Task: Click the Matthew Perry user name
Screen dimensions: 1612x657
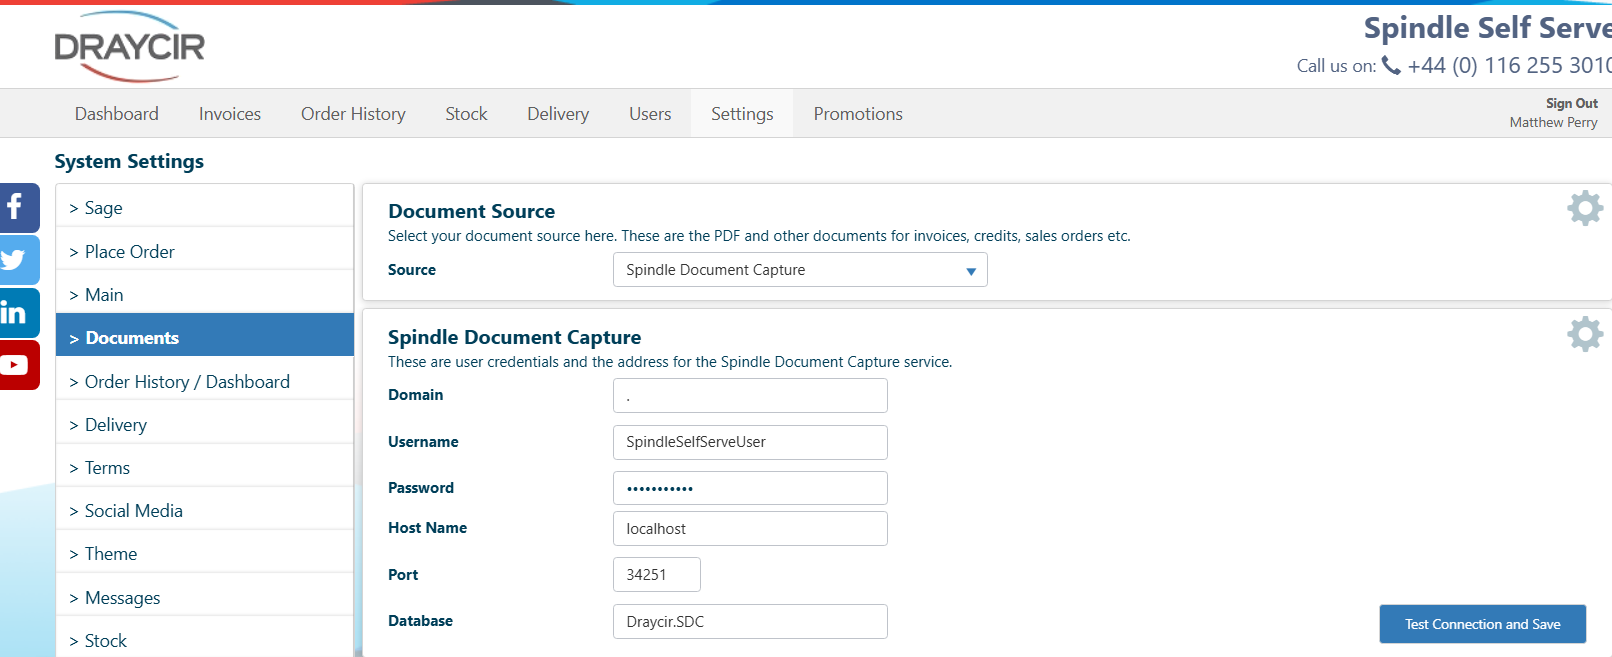Action: click(1553, 122)
